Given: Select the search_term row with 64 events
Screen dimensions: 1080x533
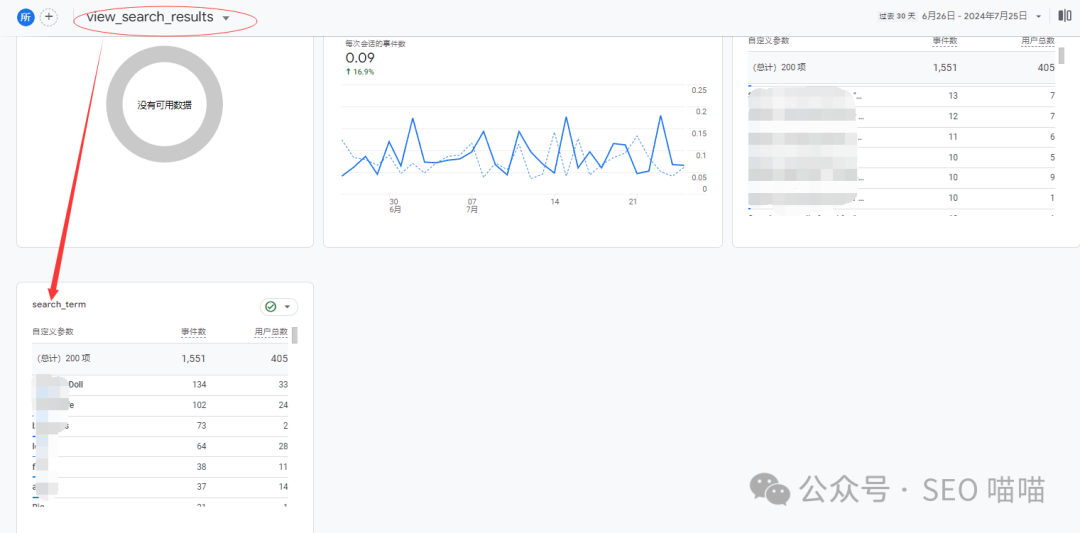Looking at the screenshot, I should 160,447.
